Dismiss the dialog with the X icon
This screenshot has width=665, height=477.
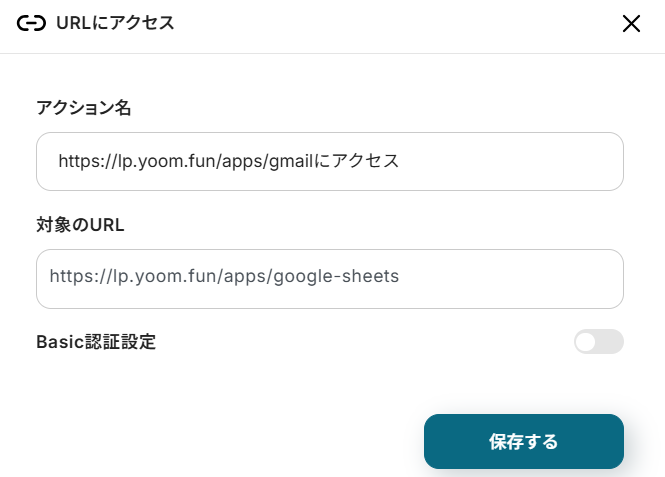click(x=631, y=24)
